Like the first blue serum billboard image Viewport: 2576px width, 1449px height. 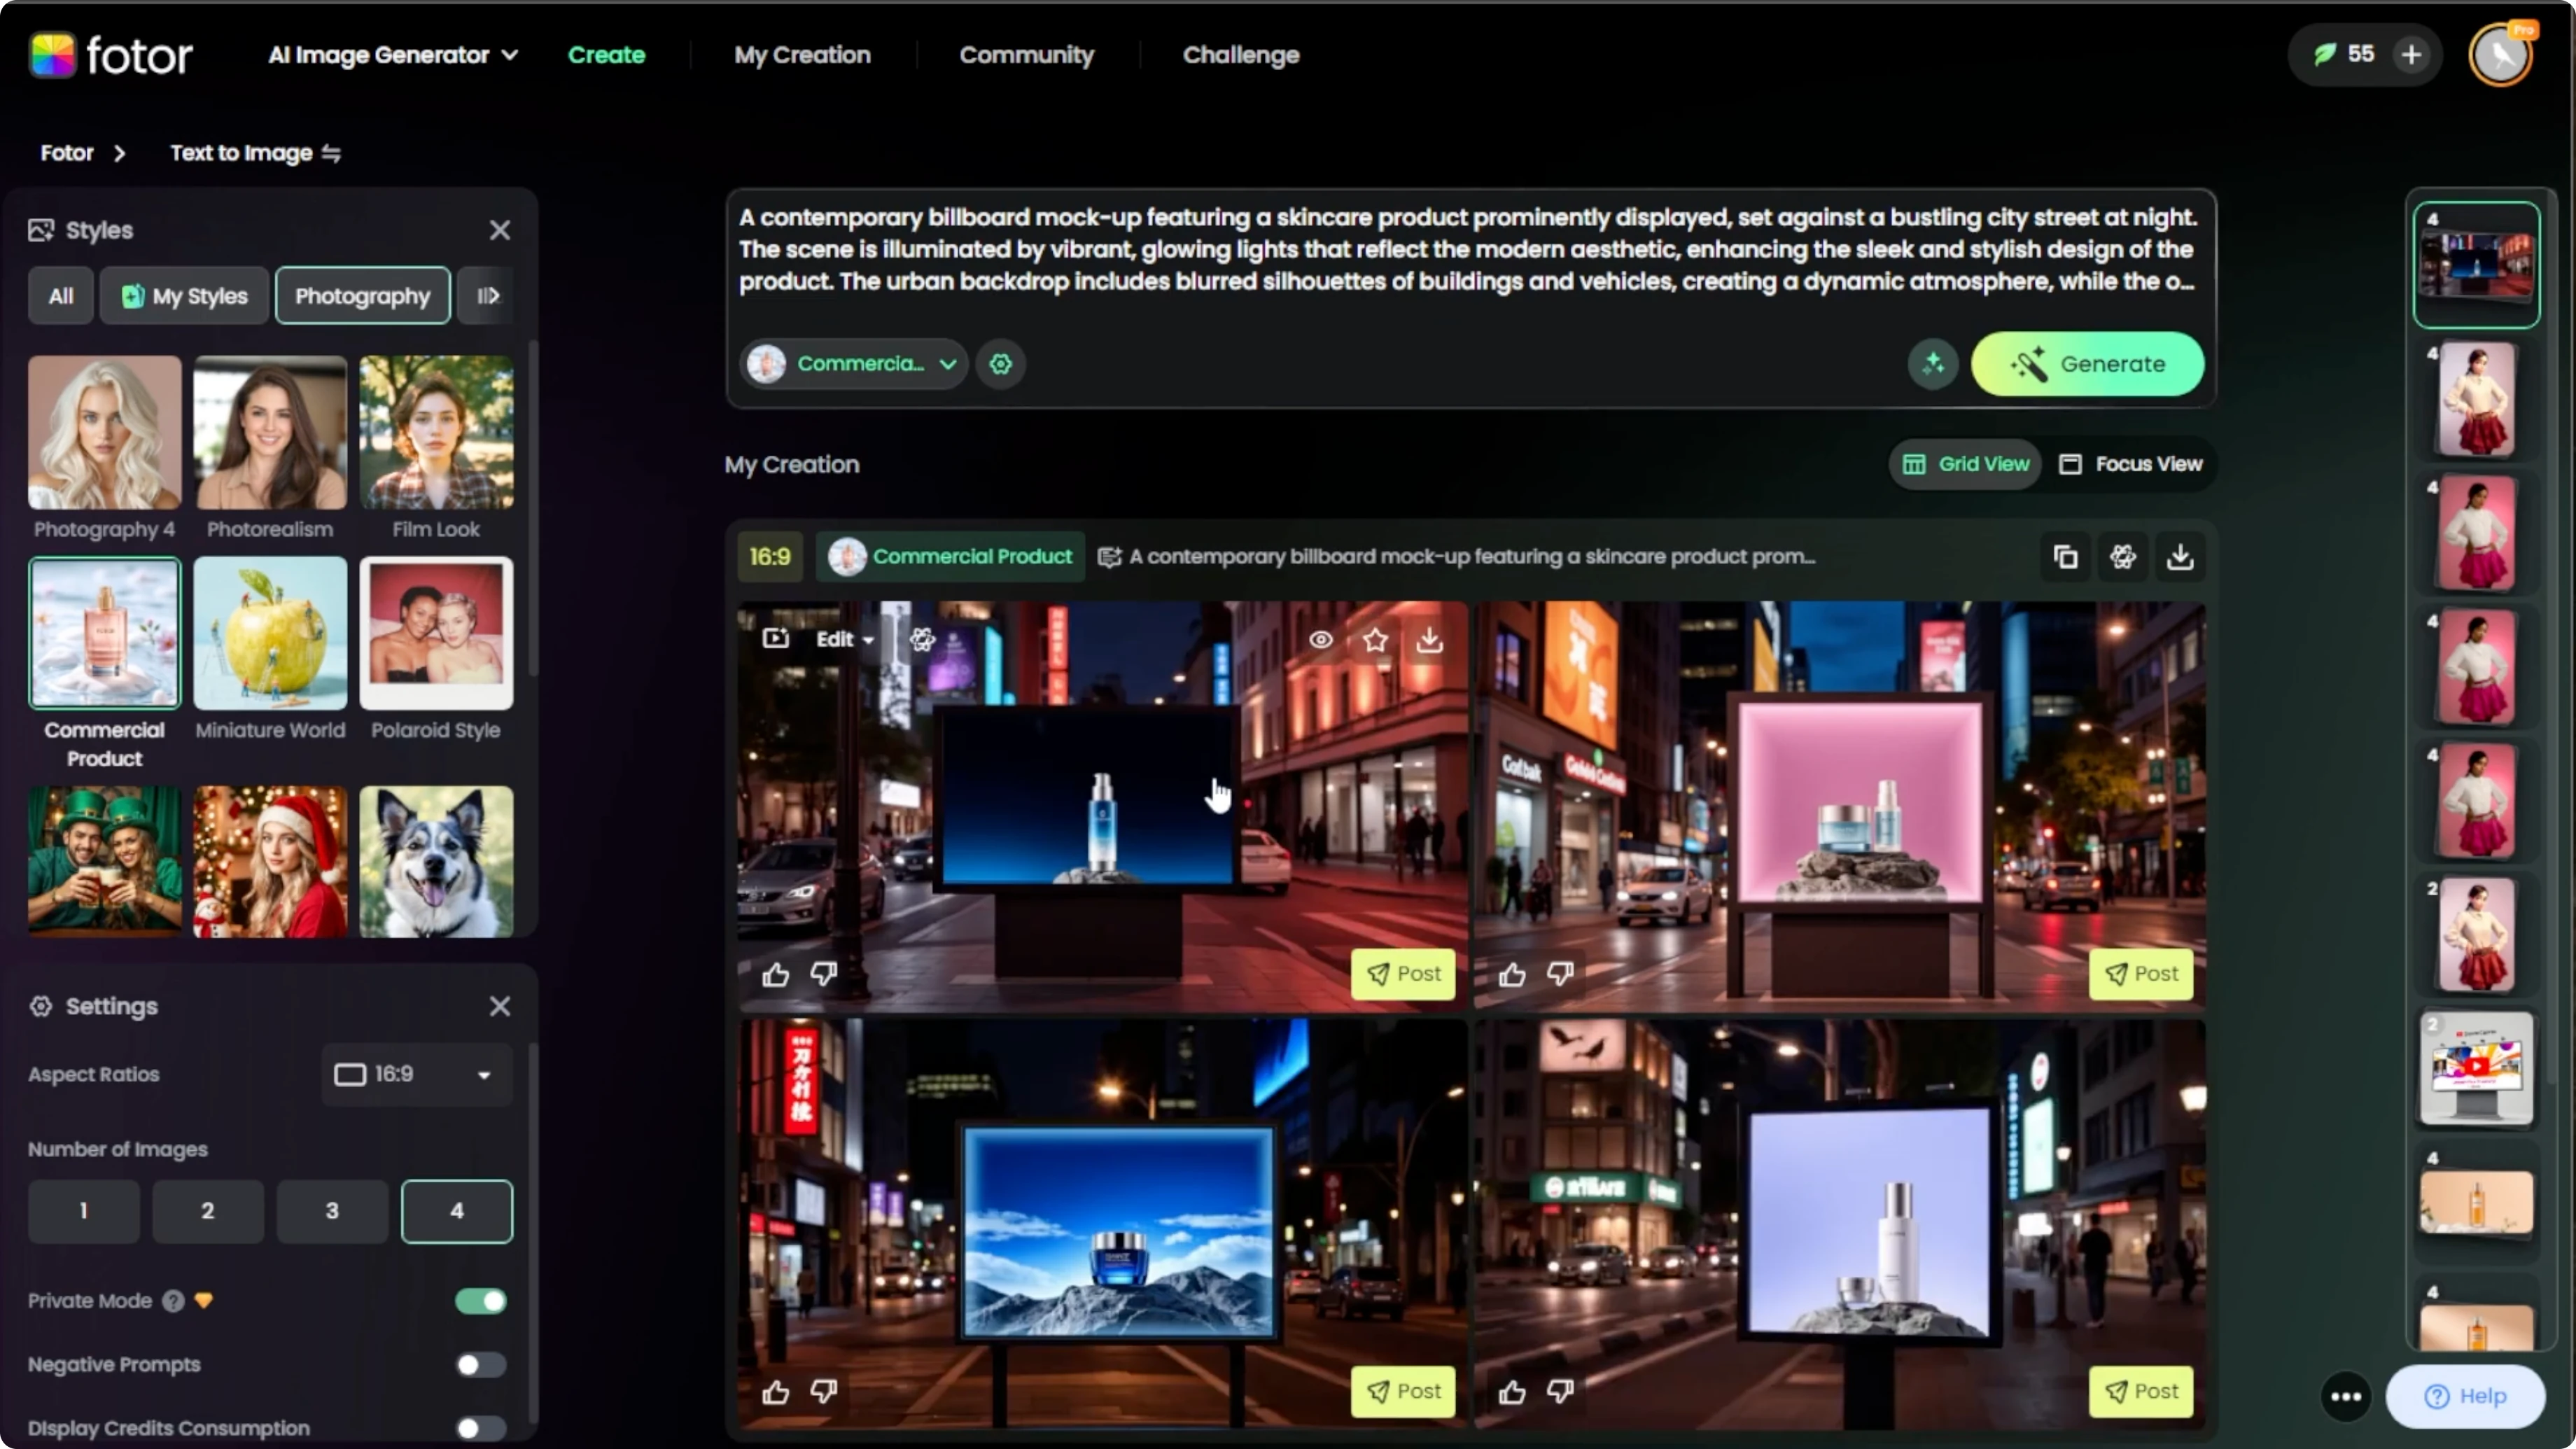[x=776, y=974]
